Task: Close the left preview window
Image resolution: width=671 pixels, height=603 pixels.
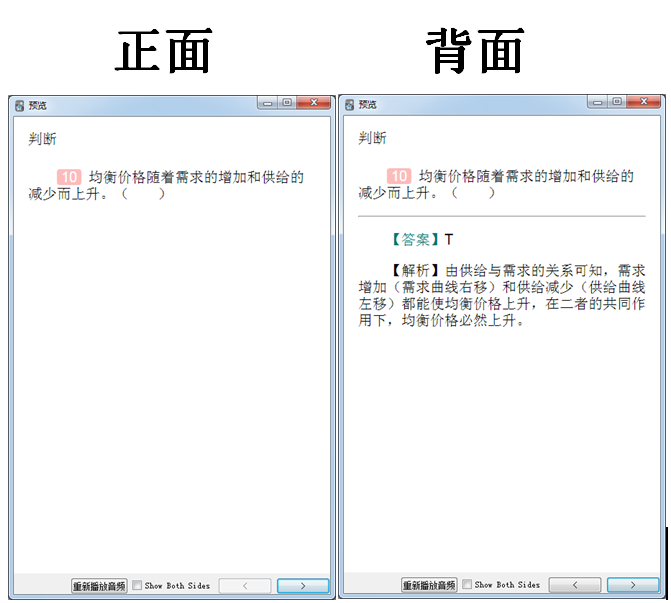Action: coord(314,103)
